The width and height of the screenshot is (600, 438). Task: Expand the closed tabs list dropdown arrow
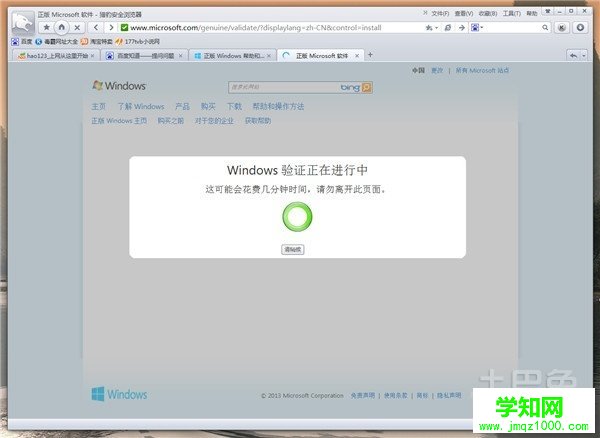coord(584,56)
